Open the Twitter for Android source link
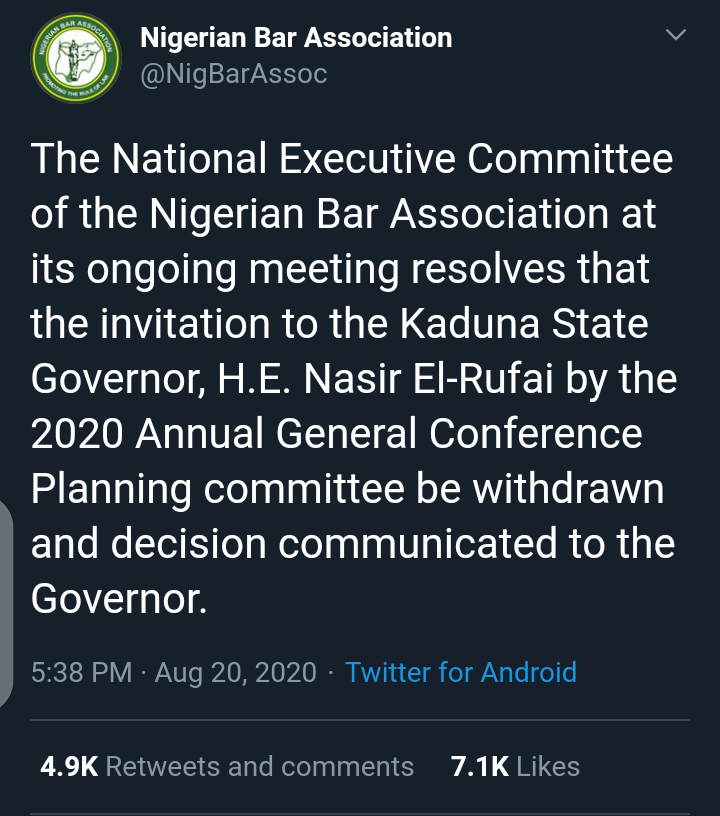Screen dimensions: 720x816 coord(461,672)
